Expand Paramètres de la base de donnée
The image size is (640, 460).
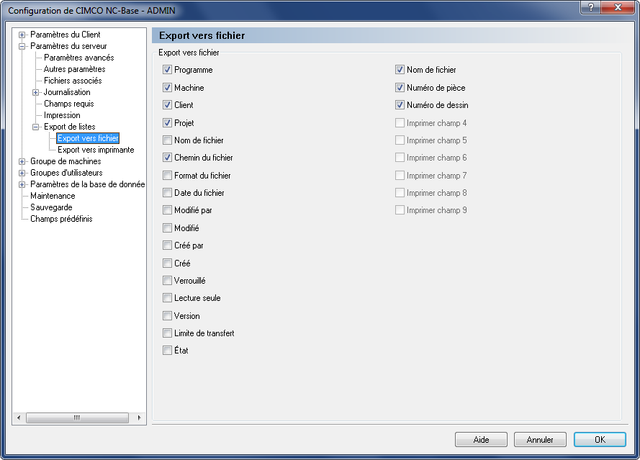point(22,184)
